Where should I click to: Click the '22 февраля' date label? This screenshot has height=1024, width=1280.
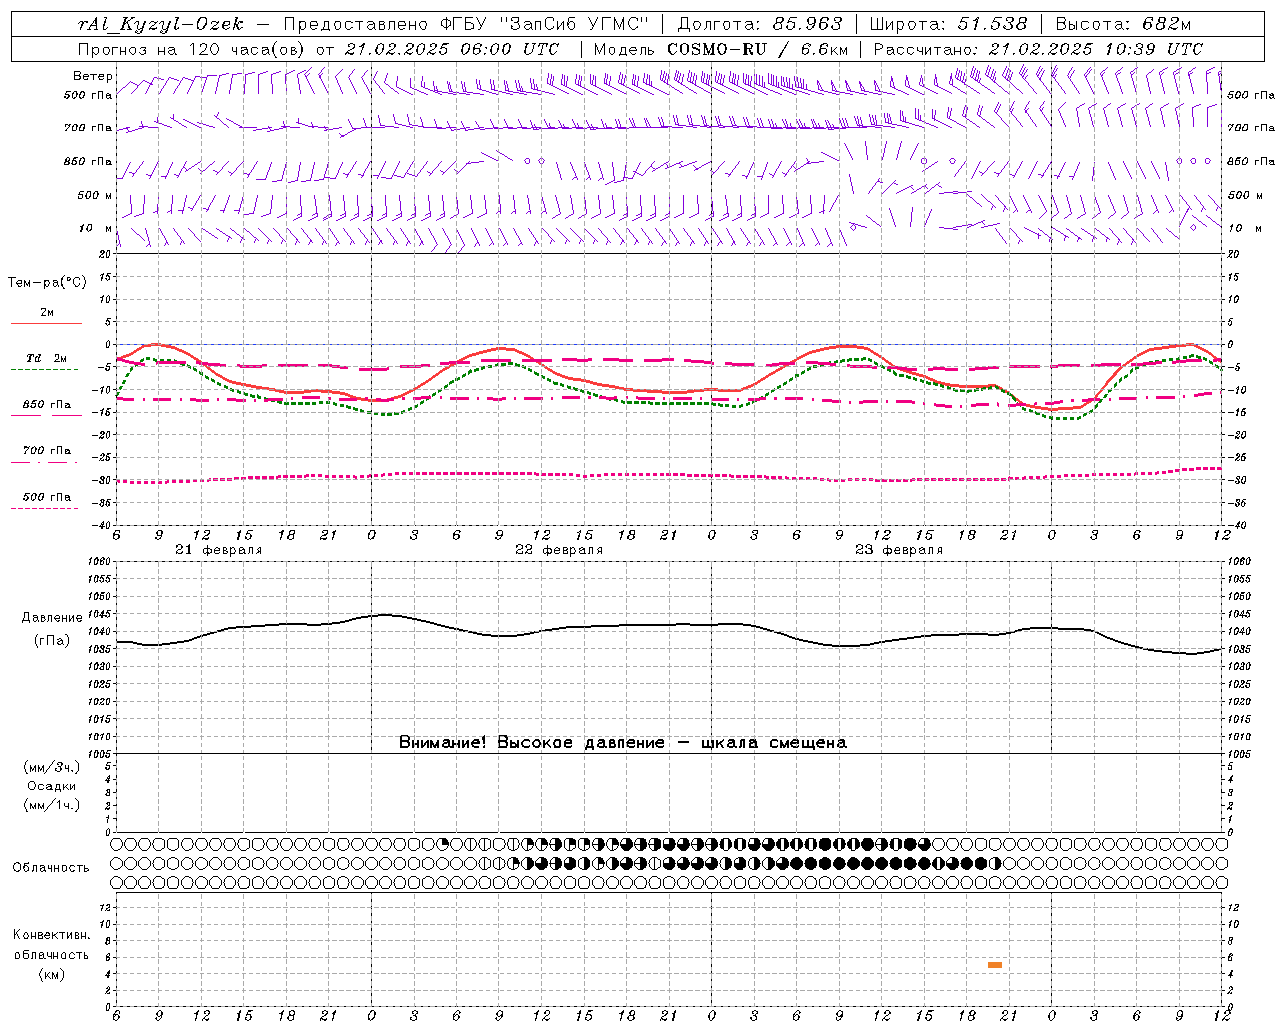pos(559,550)
